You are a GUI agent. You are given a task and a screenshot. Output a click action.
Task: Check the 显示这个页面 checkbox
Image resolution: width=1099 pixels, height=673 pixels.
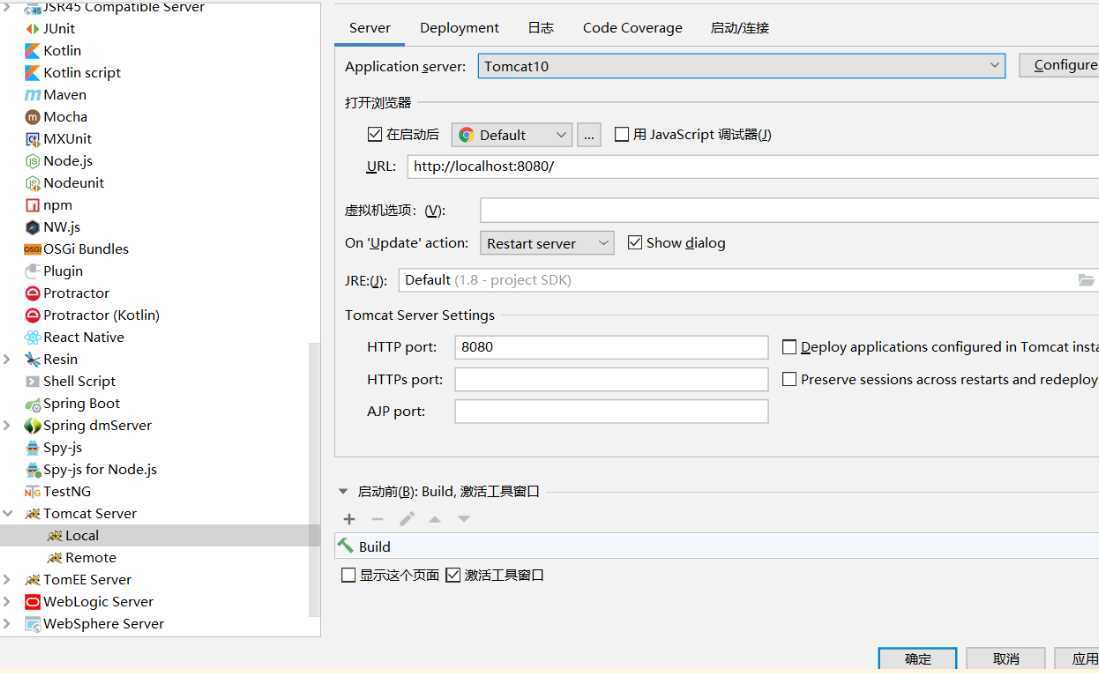click(348, 575)
